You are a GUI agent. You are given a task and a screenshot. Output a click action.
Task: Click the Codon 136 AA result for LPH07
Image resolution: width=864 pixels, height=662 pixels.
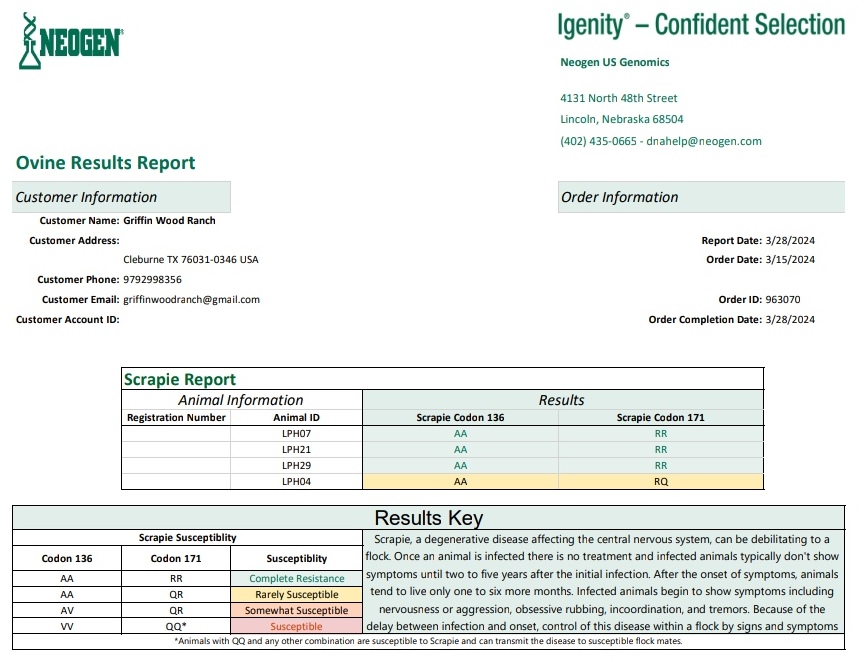tap(461, 434)
